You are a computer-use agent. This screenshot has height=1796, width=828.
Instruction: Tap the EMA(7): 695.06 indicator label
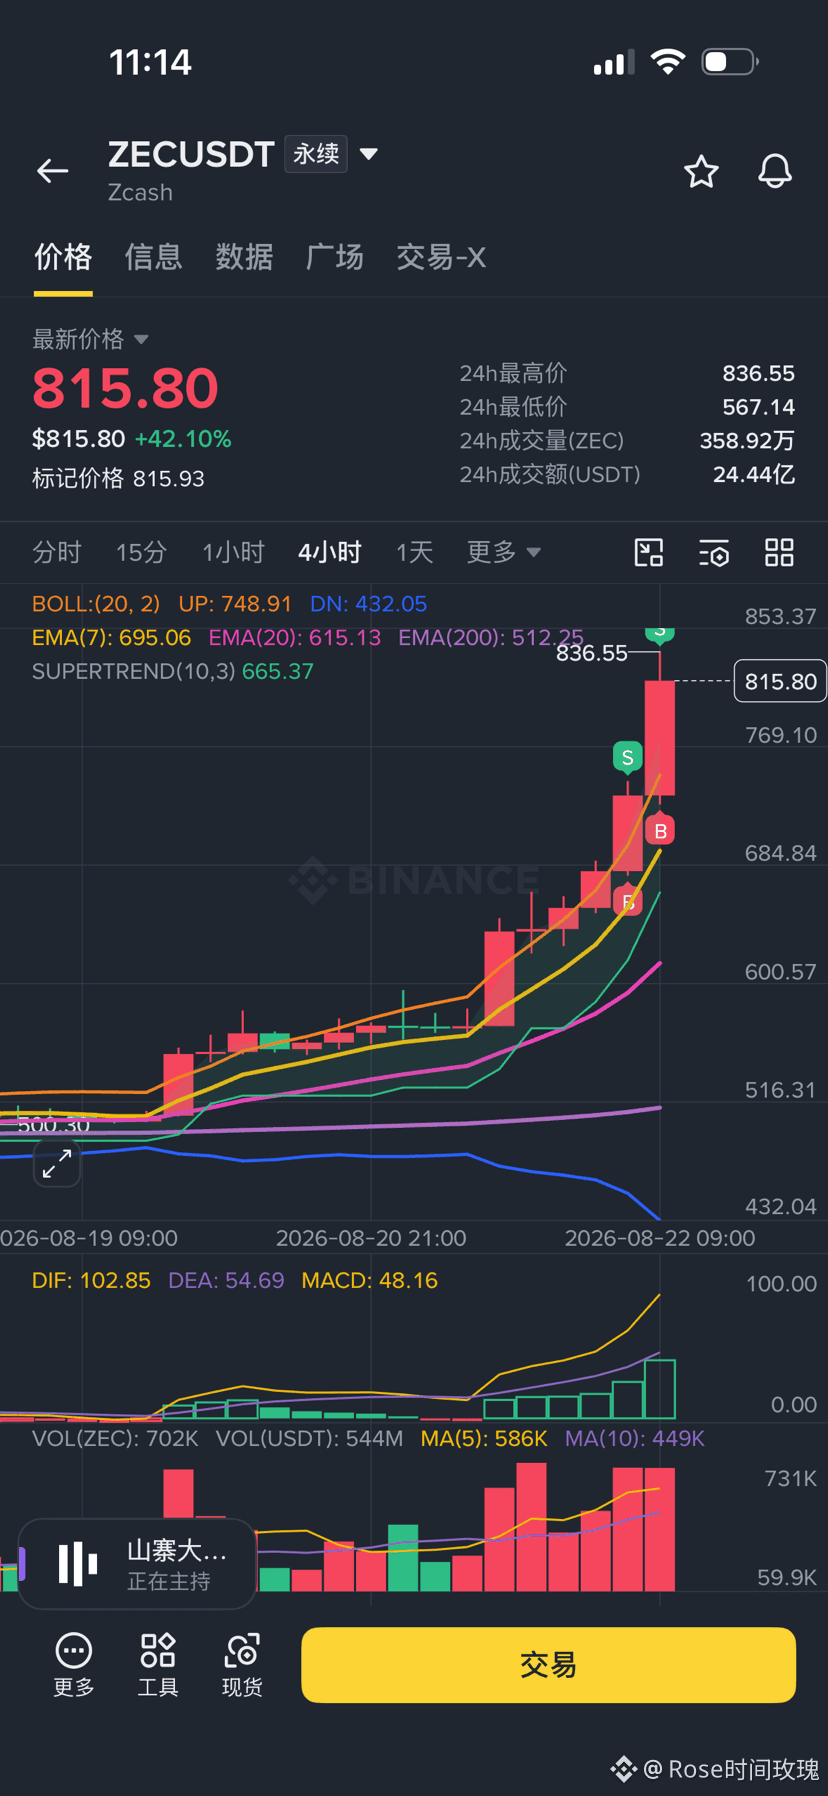[111, 638]
